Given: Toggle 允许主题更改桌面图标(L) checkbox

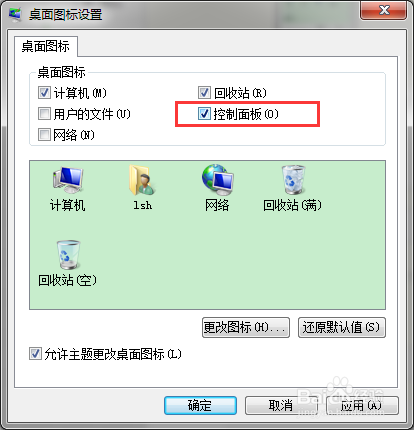Looking at the screenshot, I should coord(35,354).
